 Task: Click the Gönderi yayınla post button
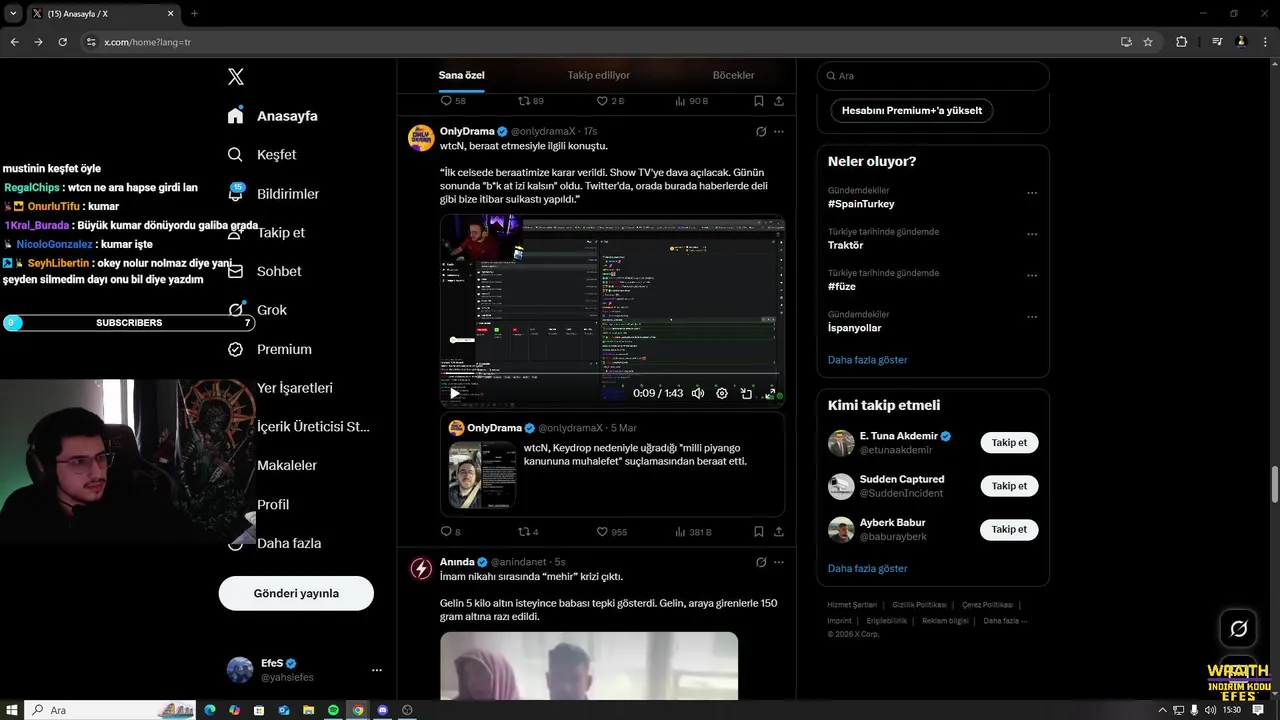(x=296, y=593)
